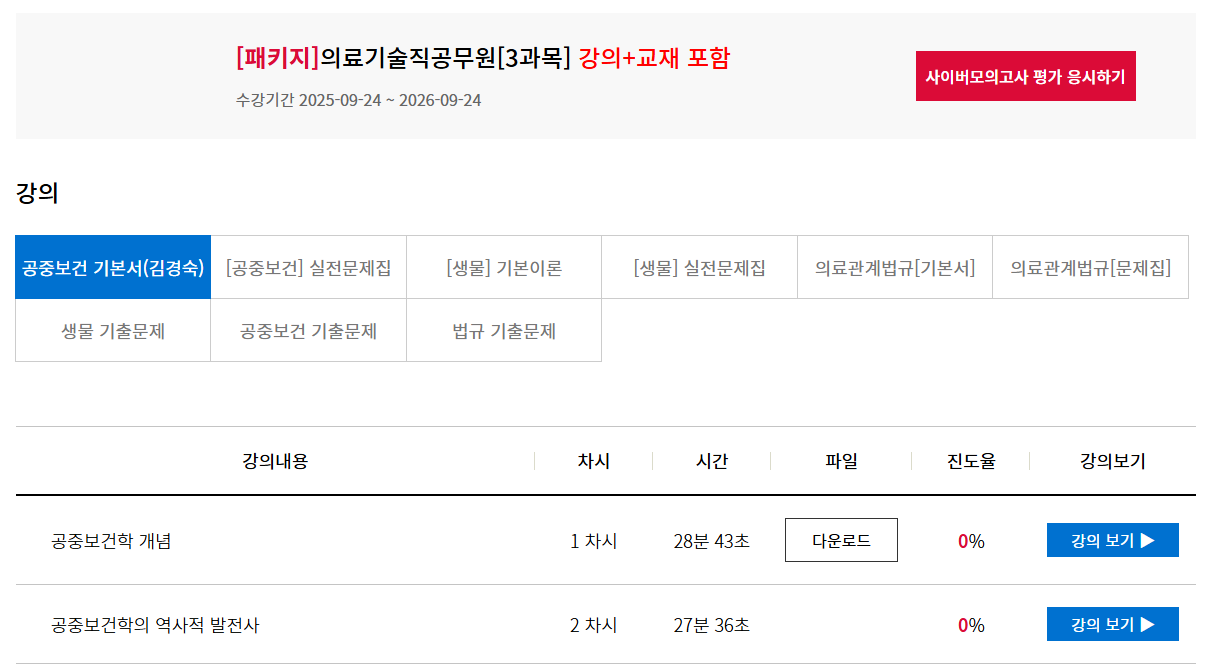This screenshot has width=1209, height=669.
Task: Select the 공중보건 기본서(김경숙) tab
Action: [x=113, y=268]
